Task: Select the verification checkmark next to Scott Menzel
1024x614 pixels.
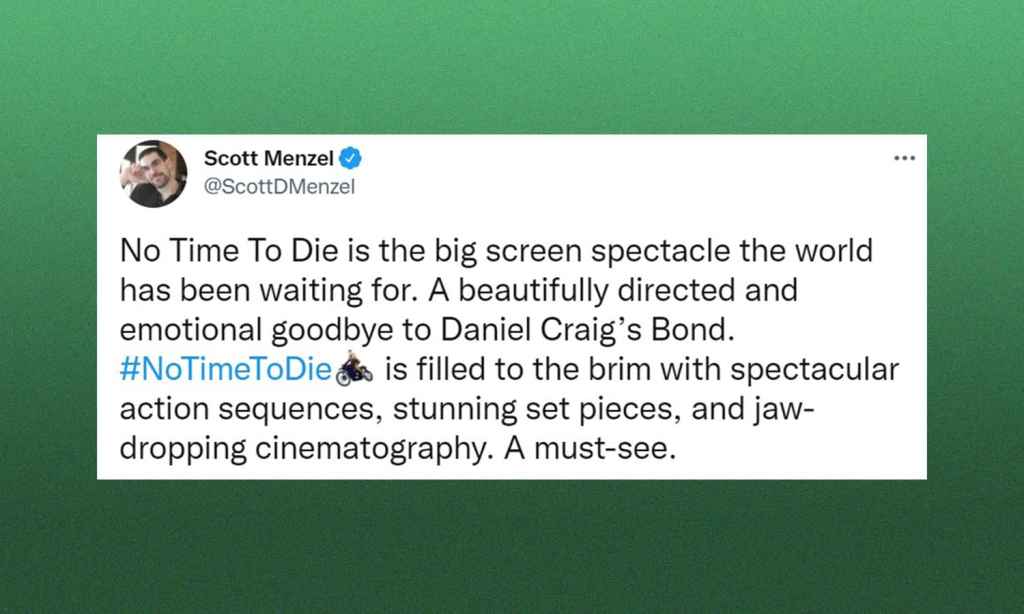Action: tap(348, 157)
